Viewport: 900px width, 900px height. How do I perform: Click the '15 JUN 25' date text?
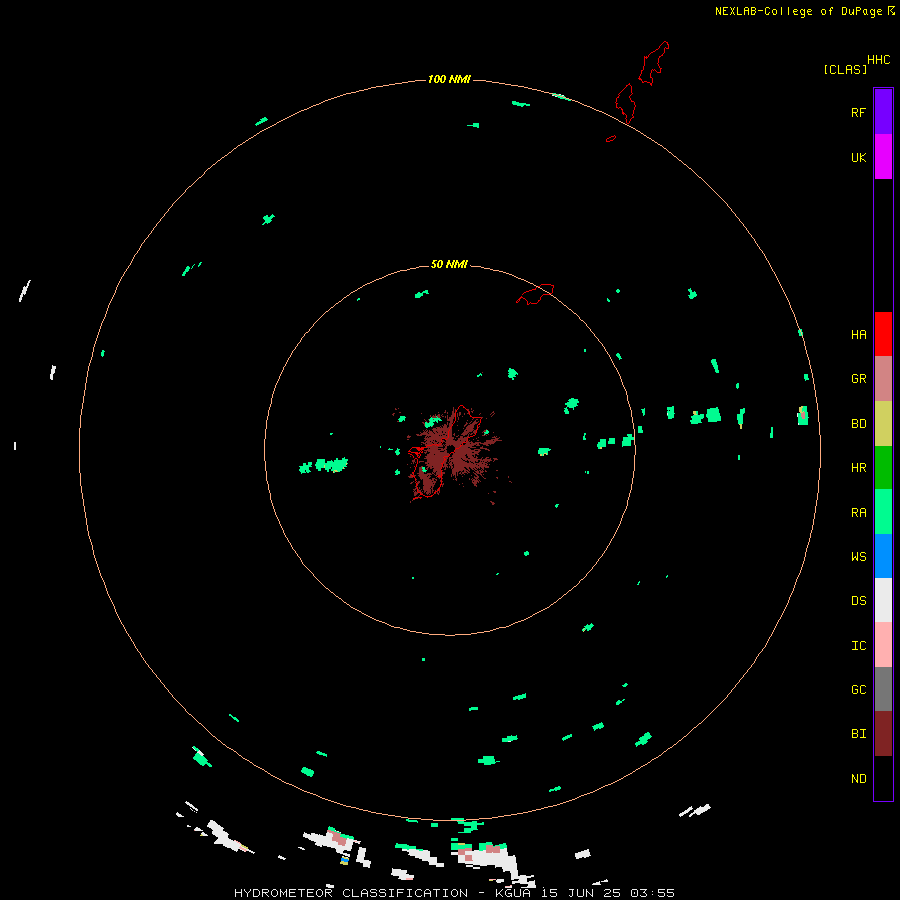pos(581,893)
